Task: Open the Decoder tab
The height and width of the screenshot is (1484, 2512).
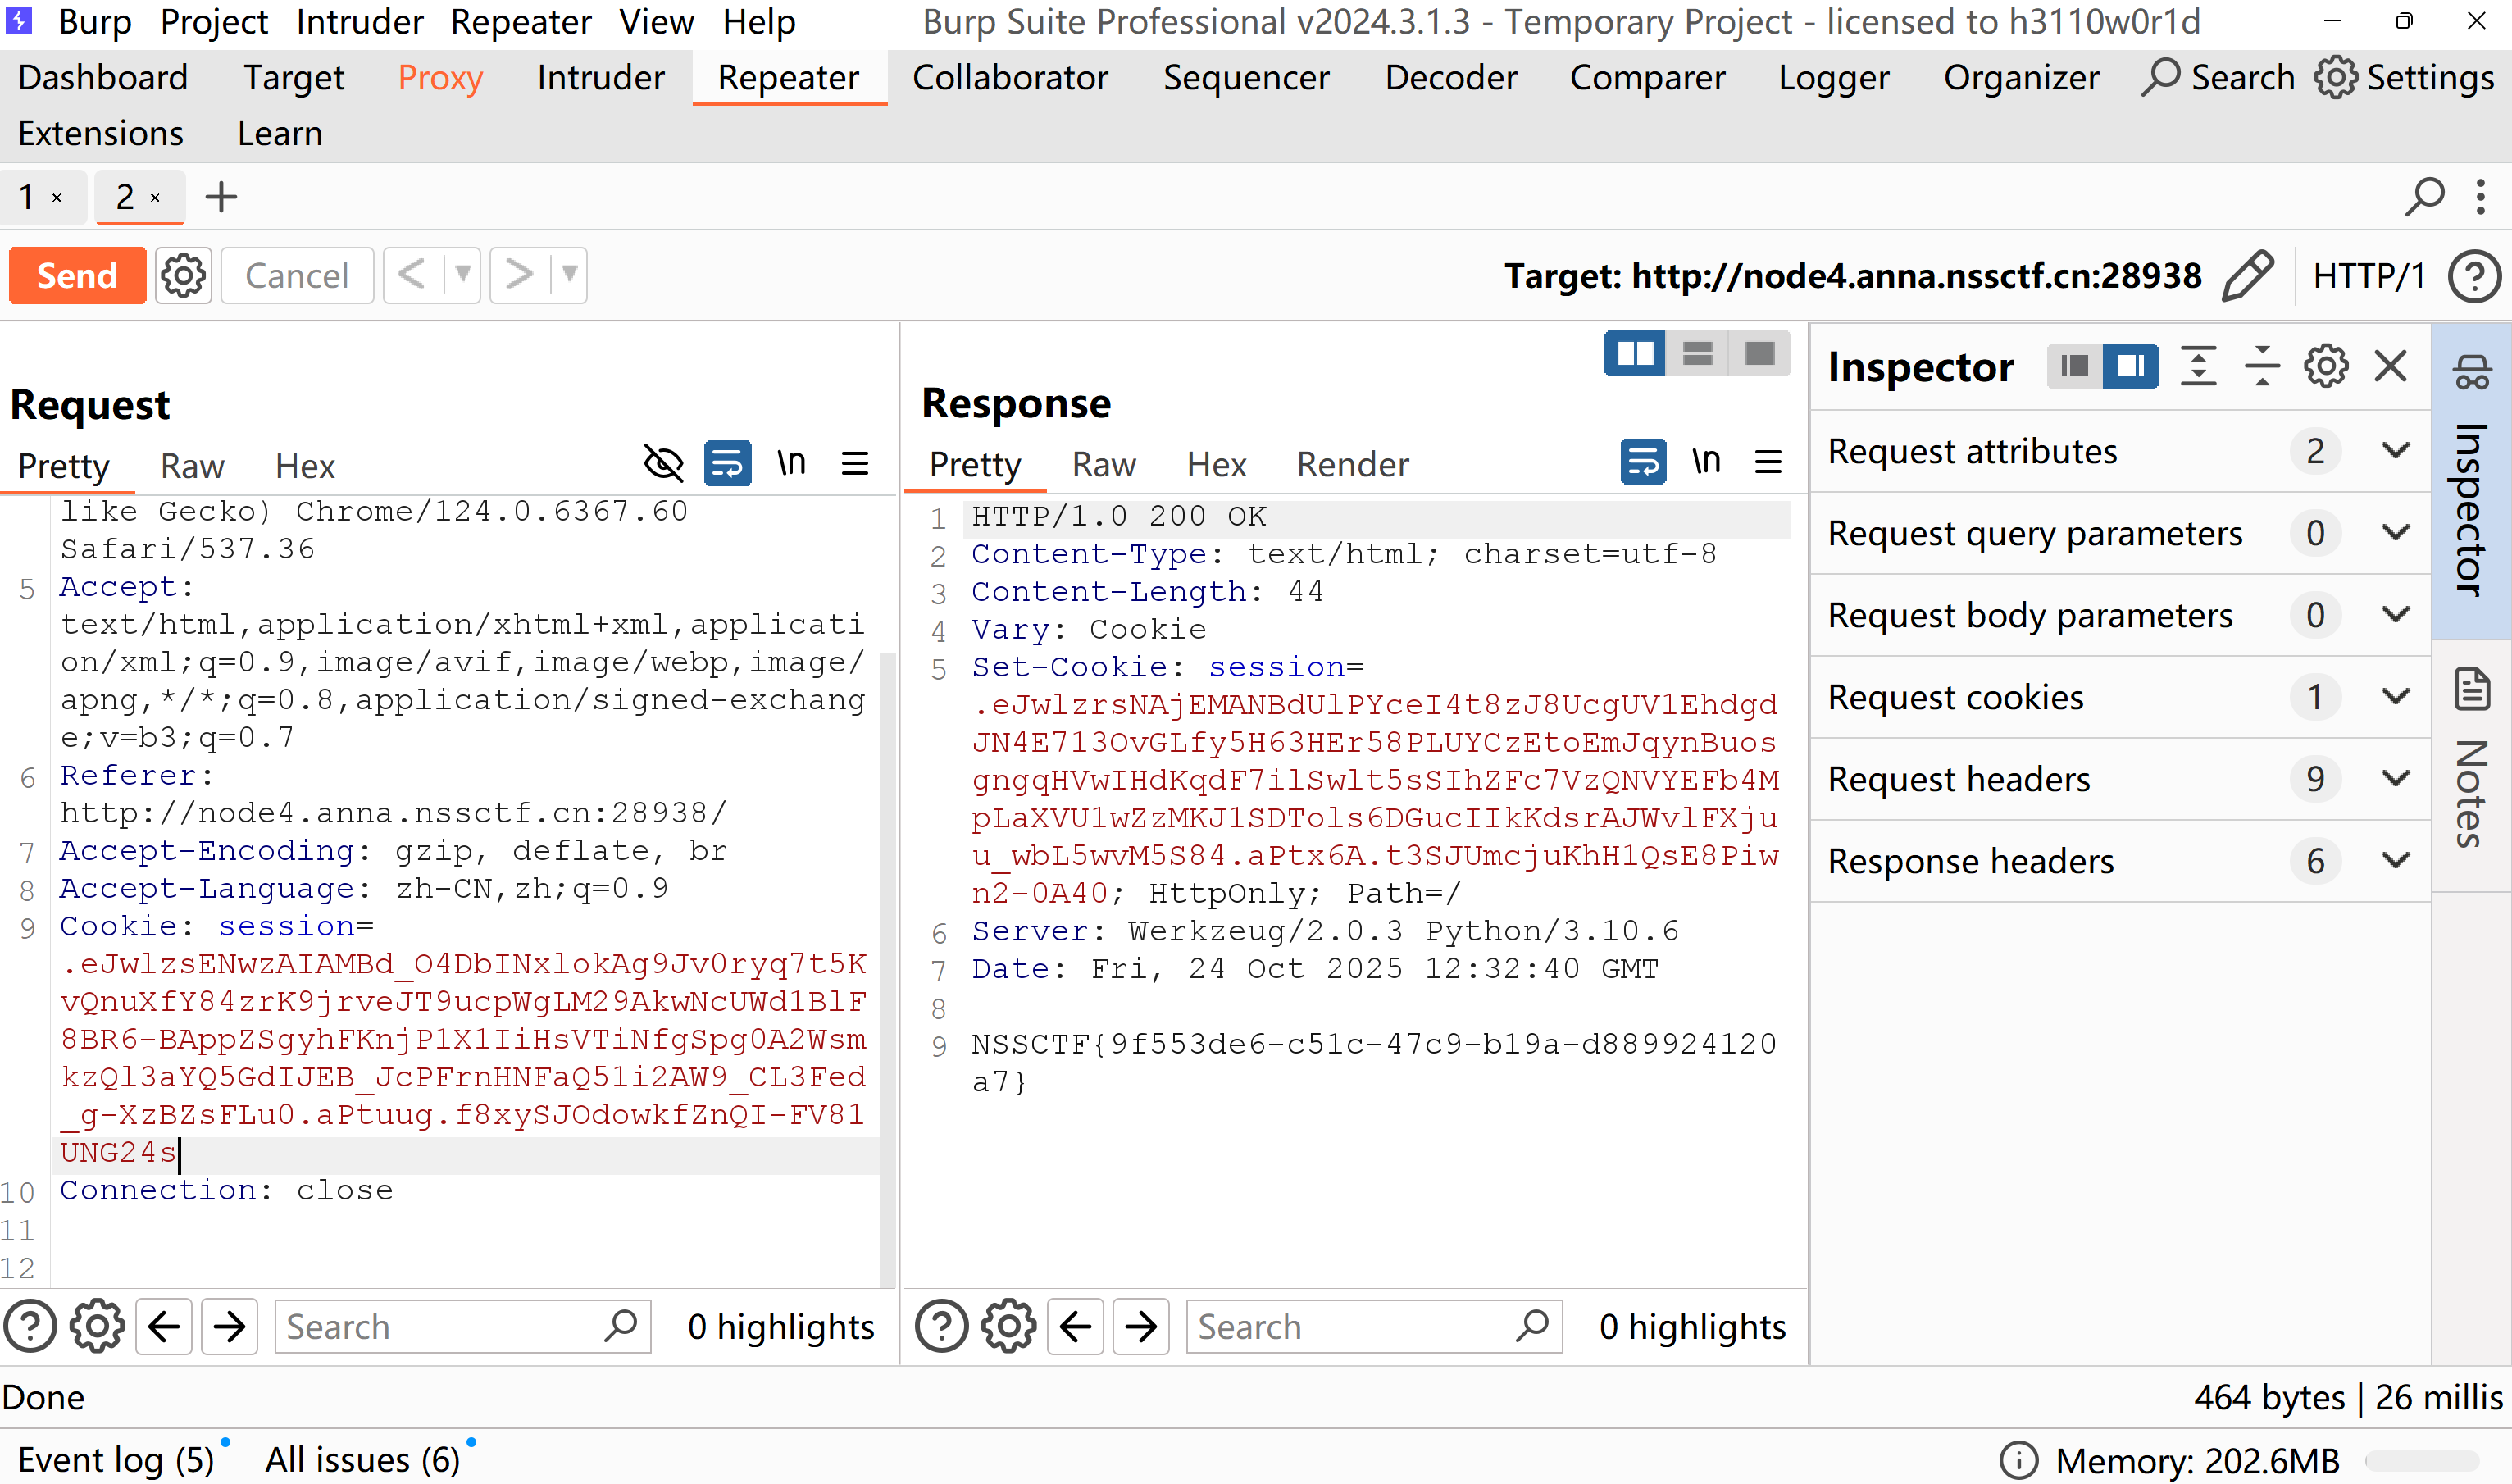Action: coord(1450,78)
